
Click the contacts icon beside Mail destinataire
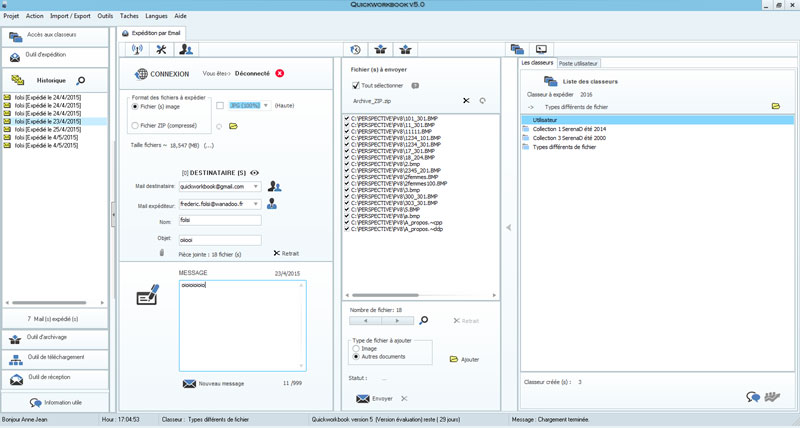(x=275, y=186)
